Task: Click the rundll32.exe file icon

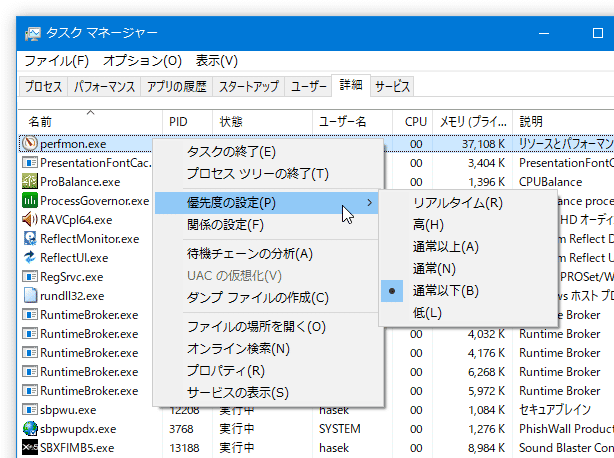Action: pyautogui.click(x=30, y=296)
